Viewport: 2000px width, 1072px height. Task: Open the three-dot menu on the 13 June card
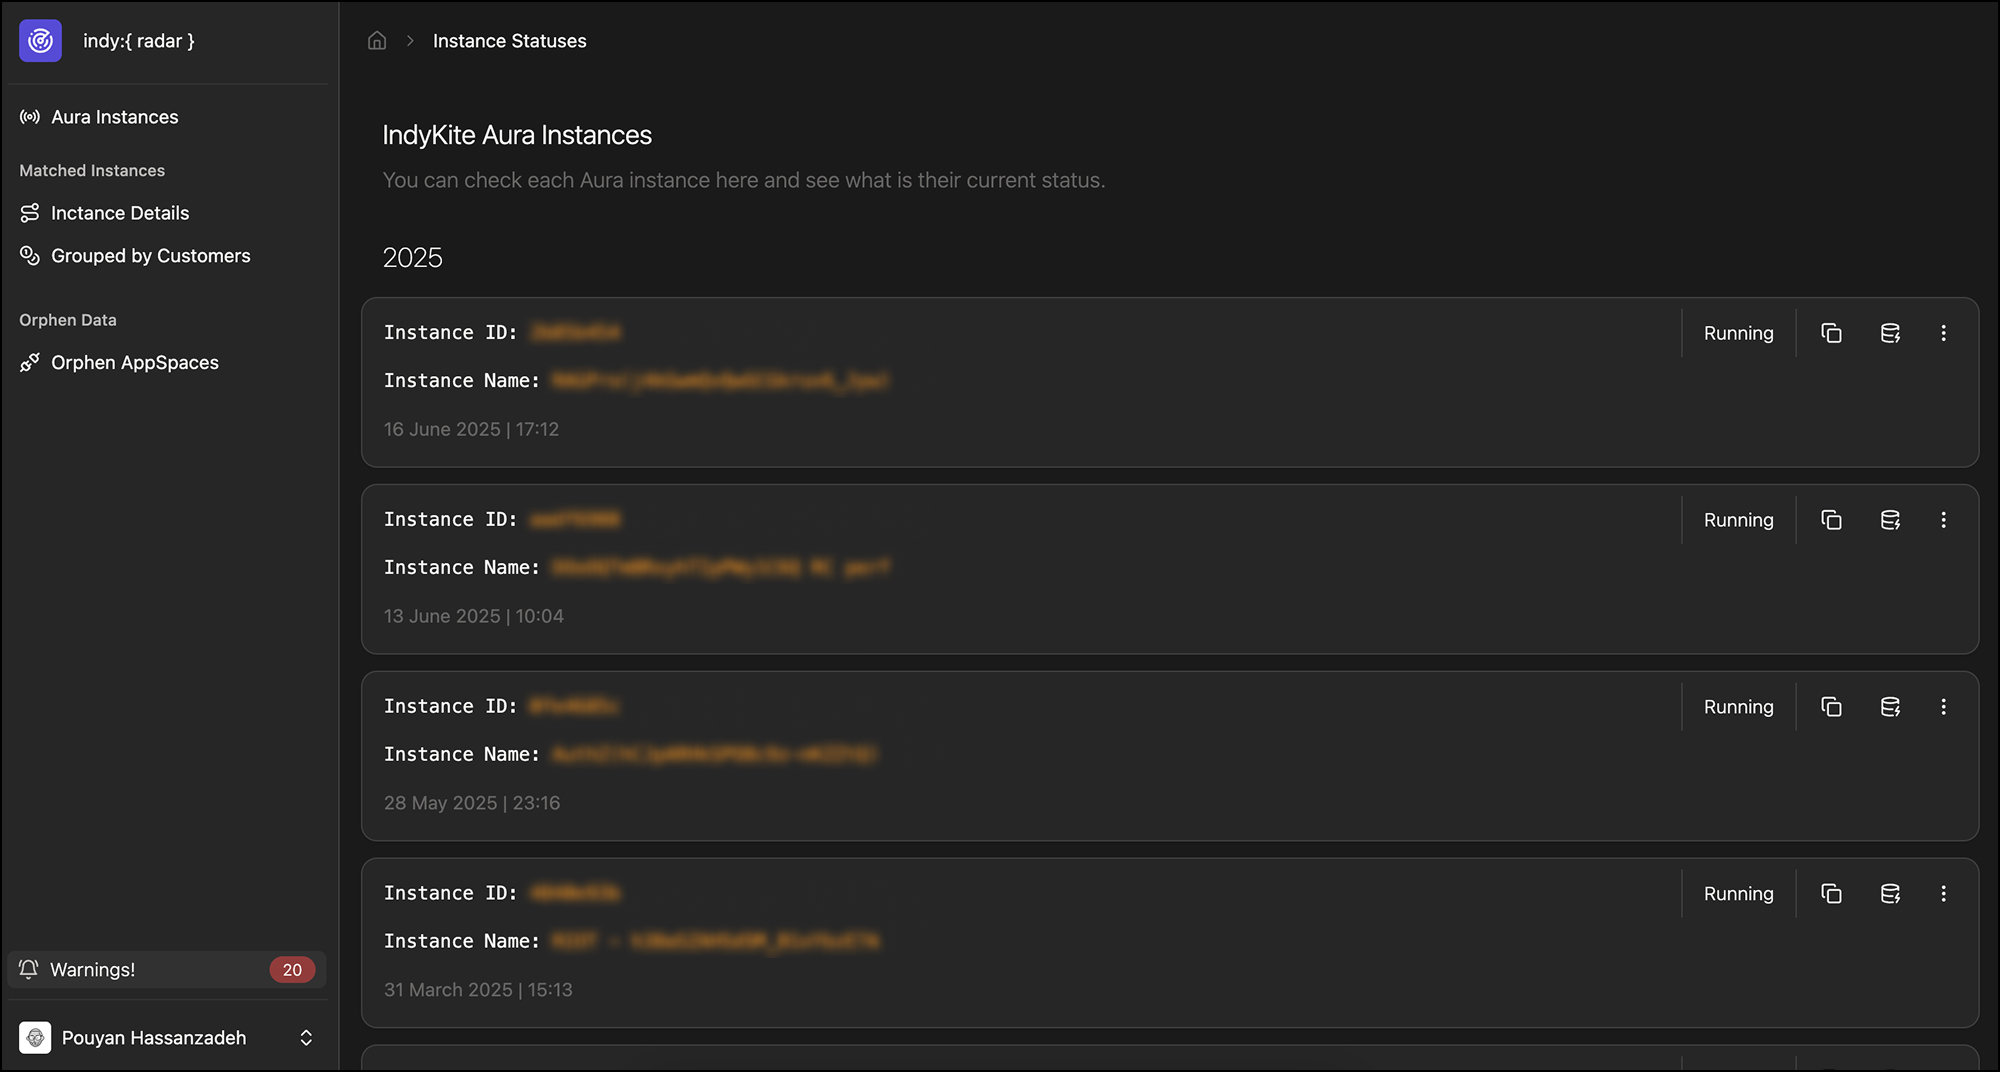tap(1944, 519)
